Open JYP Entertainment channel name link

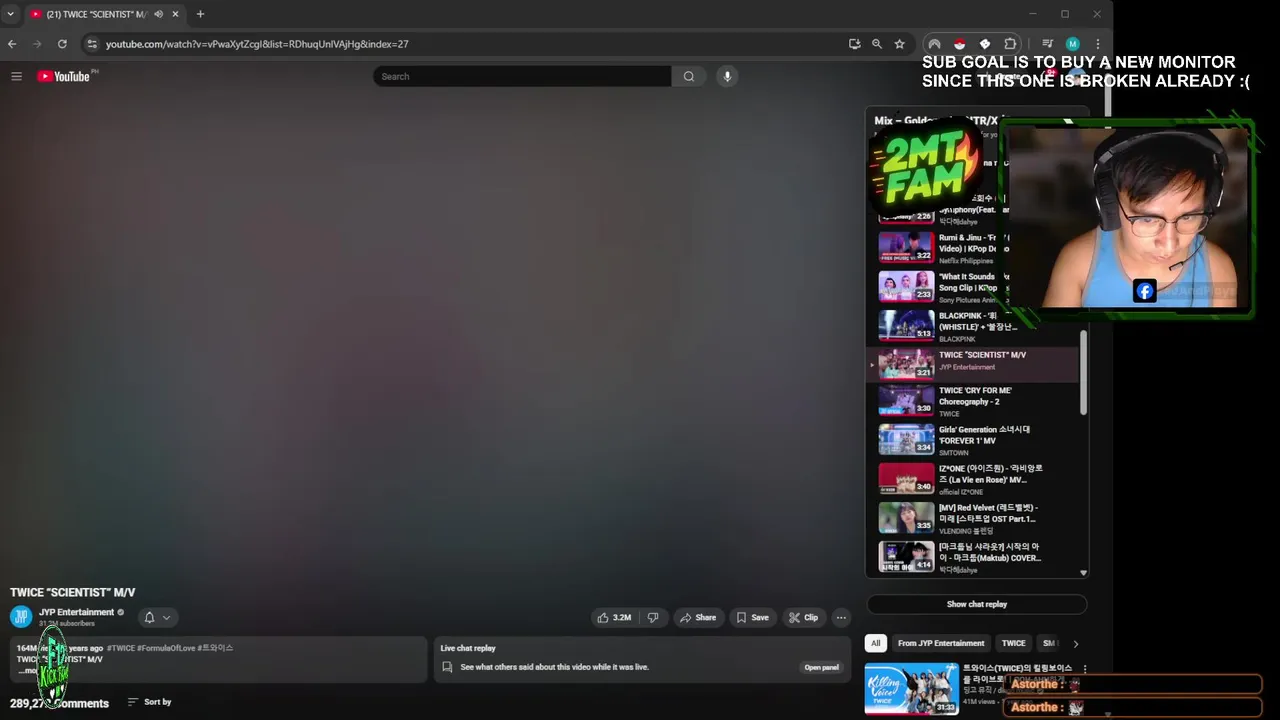tap(76, 612)
